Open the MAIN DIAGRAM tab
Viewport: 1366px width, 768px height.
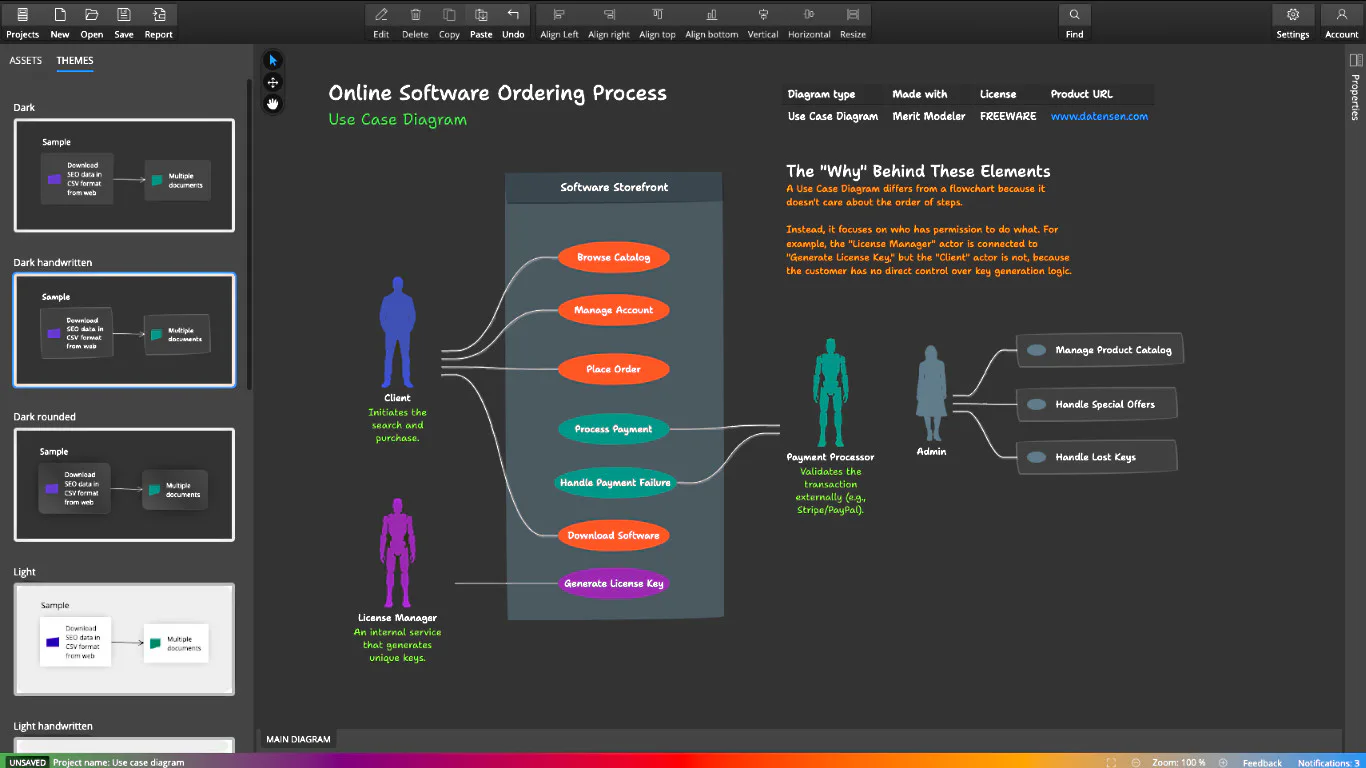(x=298, y=739)
